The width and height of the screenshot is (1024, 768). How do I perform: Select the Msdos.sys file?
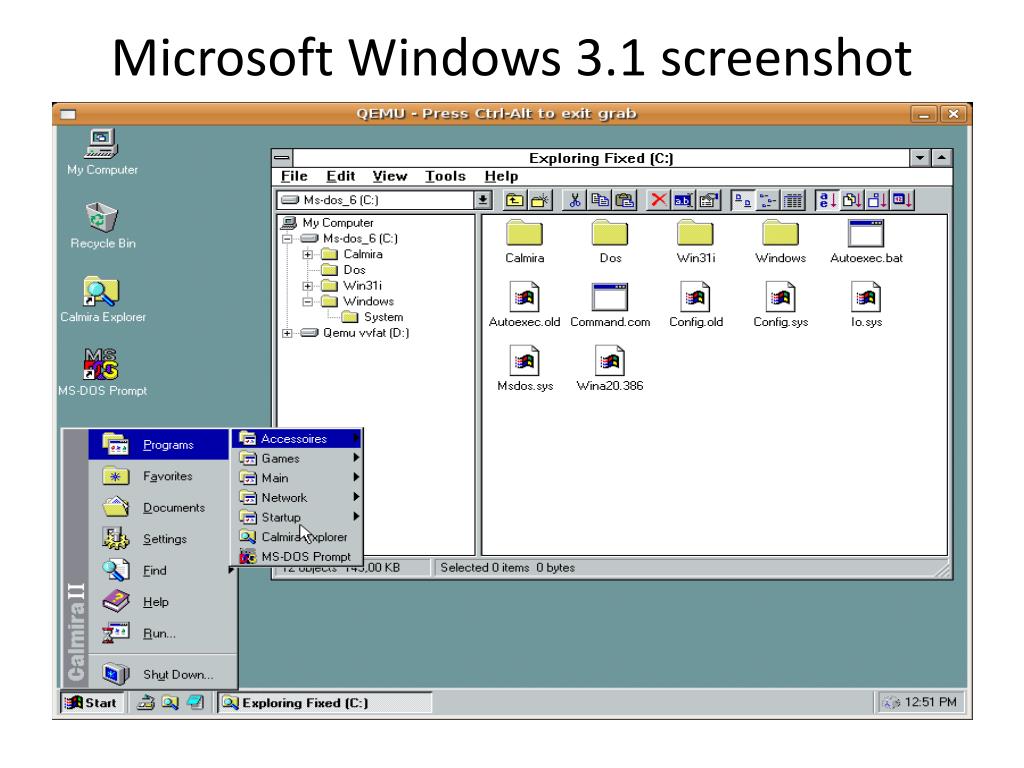524,368
